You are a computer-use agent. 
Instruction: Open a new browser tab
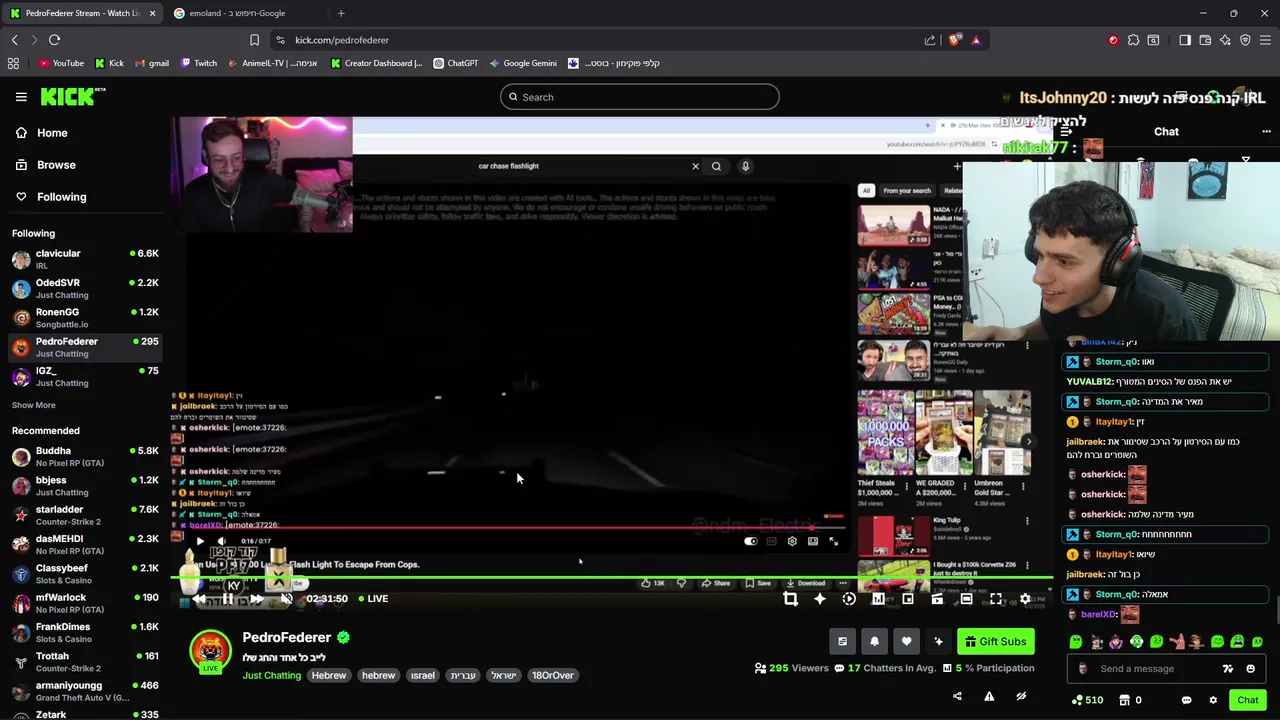coord(341,13)
